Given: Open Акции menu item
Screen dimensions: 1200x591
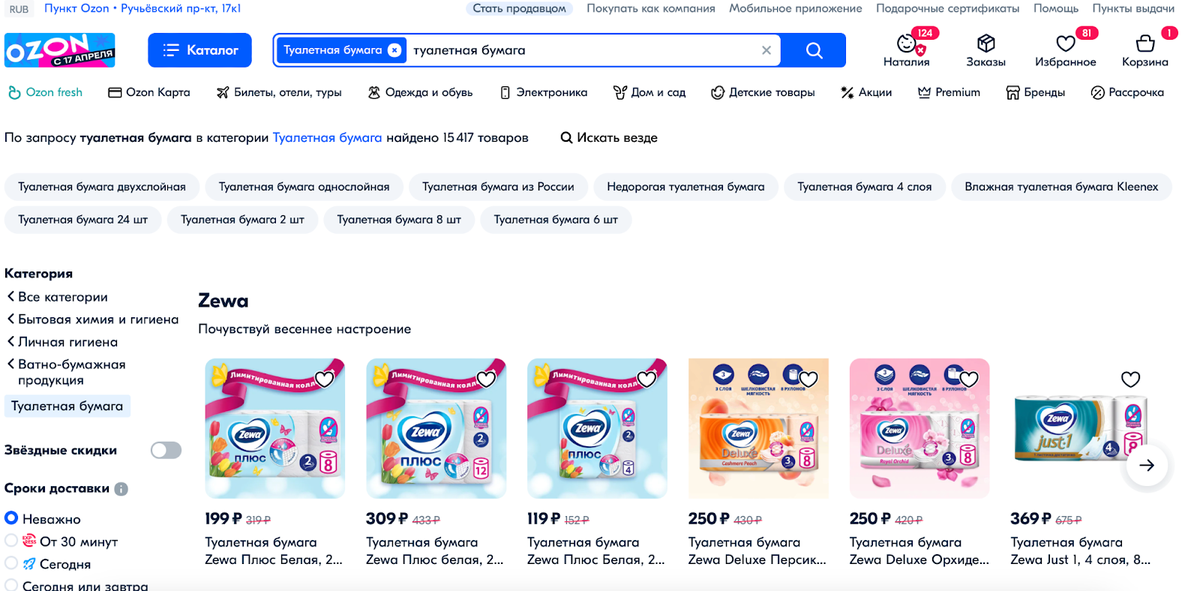Looking at the screenshot, I should point(866,92).
